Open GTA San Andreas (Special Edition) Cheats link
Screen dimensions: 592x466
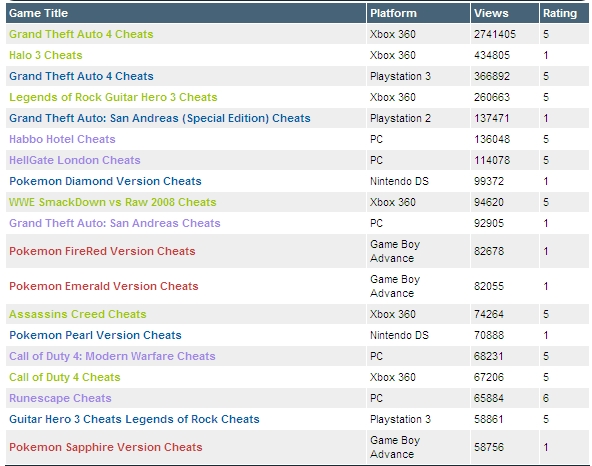tap(160, 118)
